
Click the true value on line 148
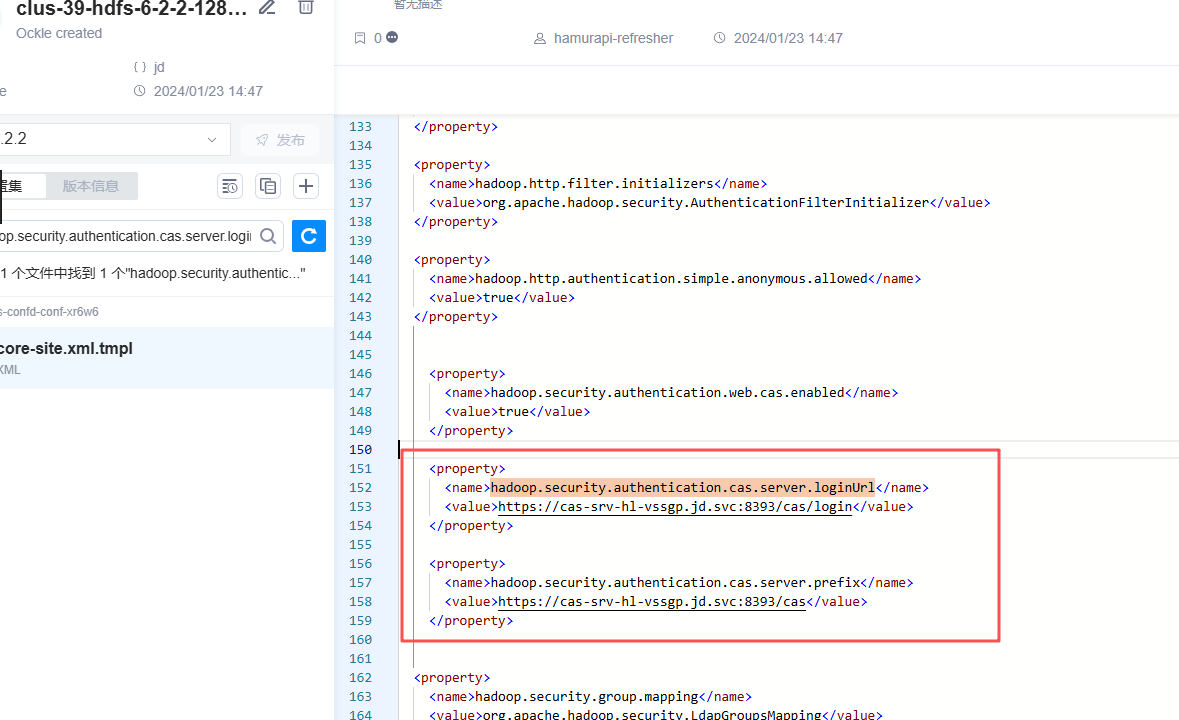point(514,412)
